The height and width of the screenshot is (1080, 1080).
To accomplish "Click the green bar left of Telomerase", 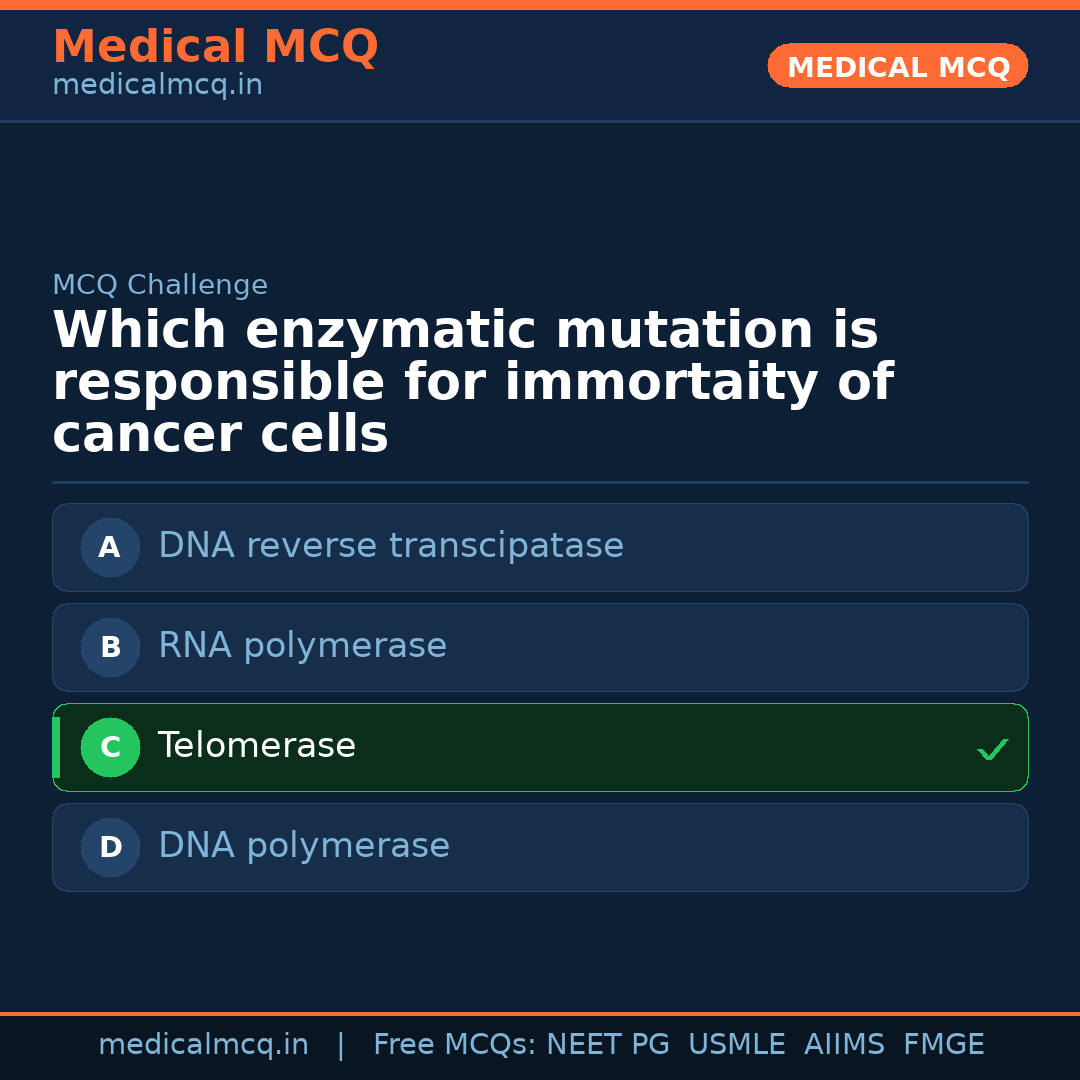I will pyautogui.click(x=56, y=747).
